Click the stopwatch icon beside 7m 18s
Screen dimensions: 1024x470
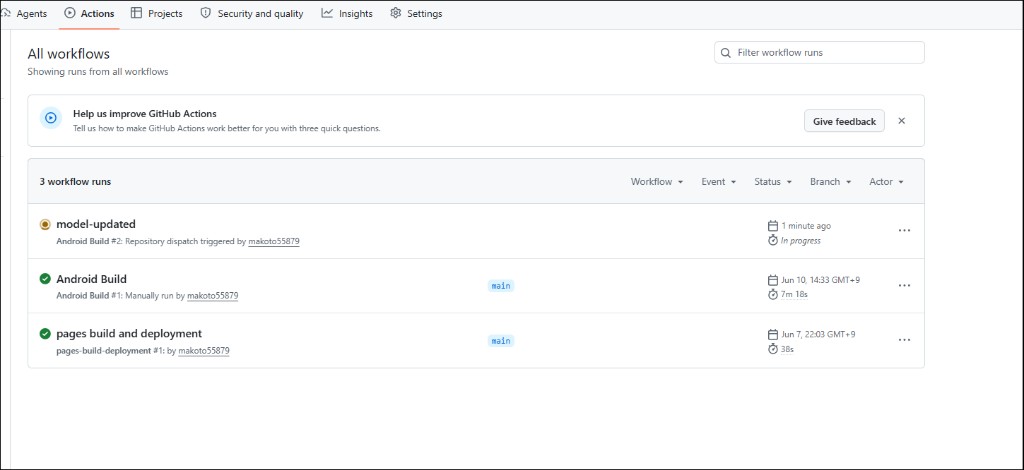773,294
